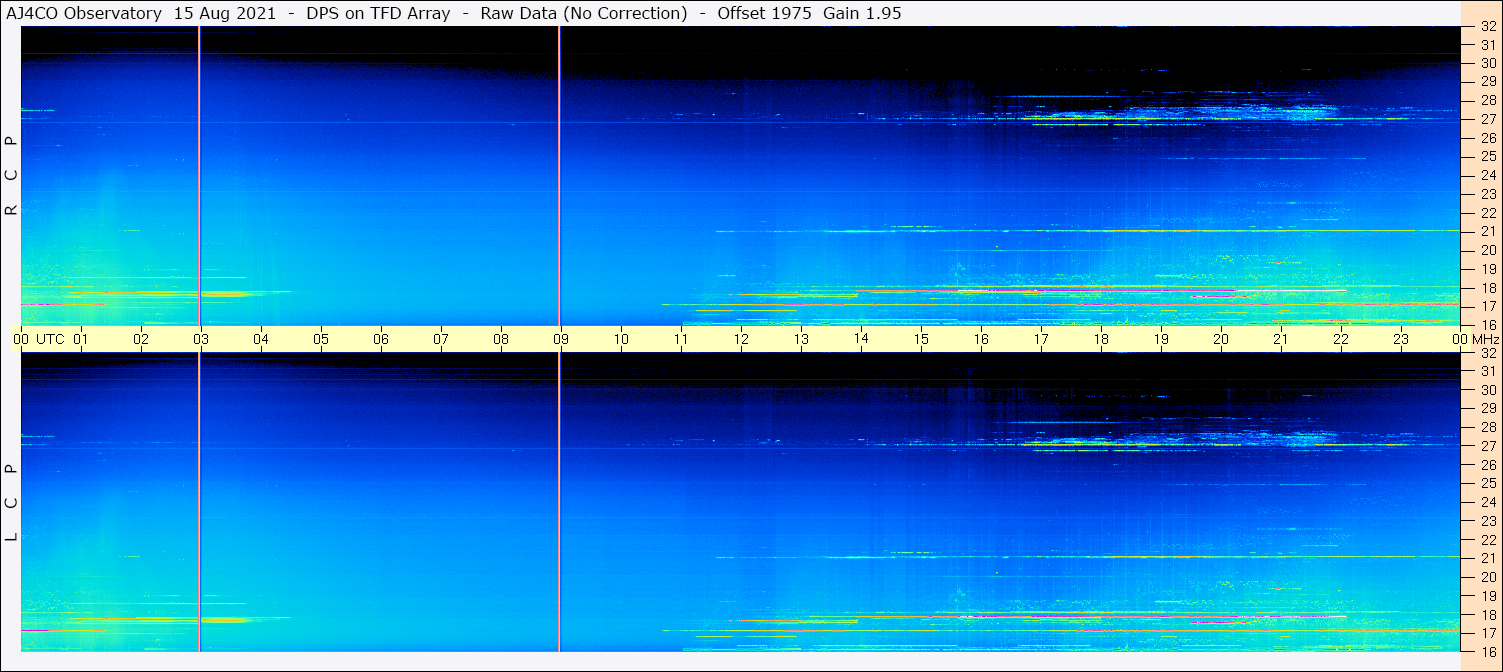
Task: Click the UTC label on time axis
Action: pos(50,339)
